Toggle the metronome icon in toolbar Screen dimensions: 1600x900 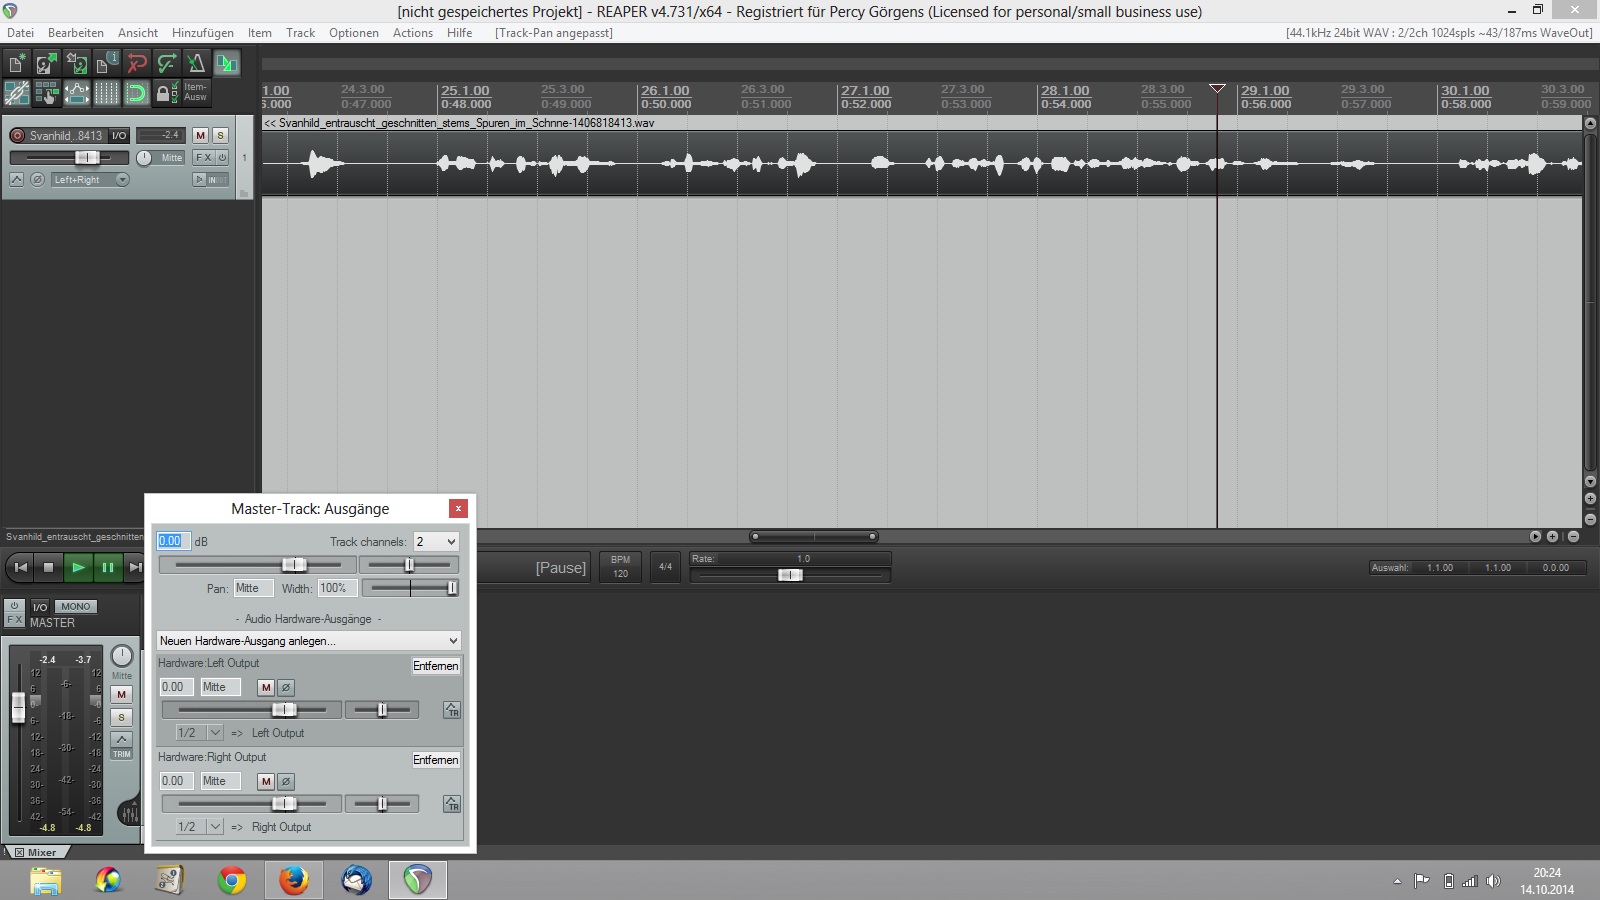tap(197, 63)
